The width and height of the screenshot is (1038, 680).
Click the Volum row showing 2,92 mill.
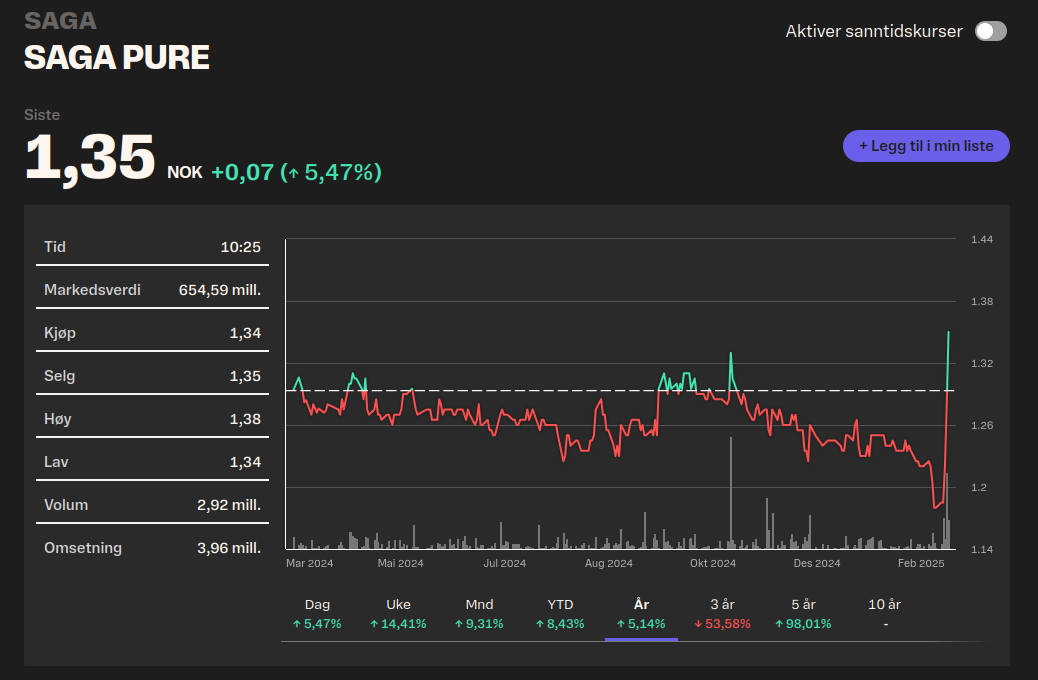(152, 505)
